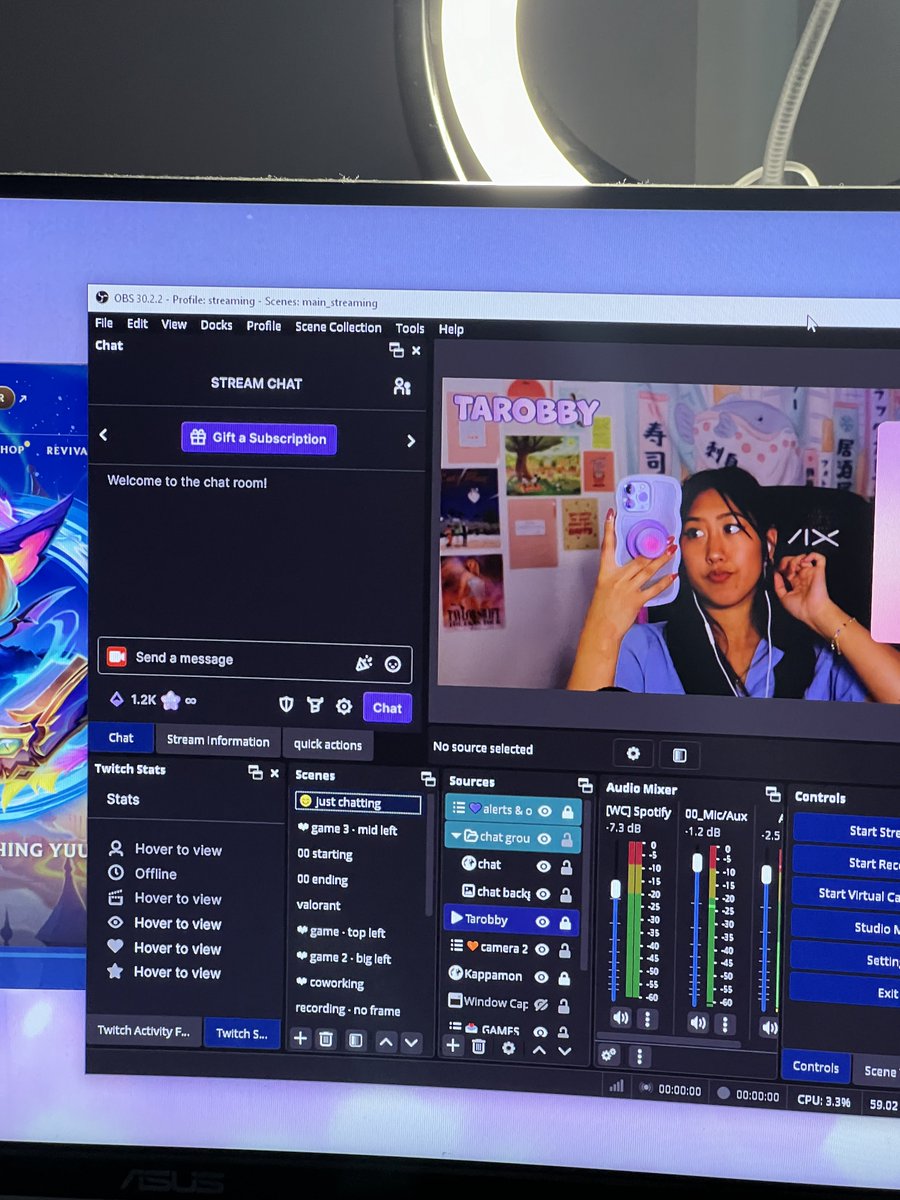
Task: Open the emote picker in chat box
Action: point(393,663)
